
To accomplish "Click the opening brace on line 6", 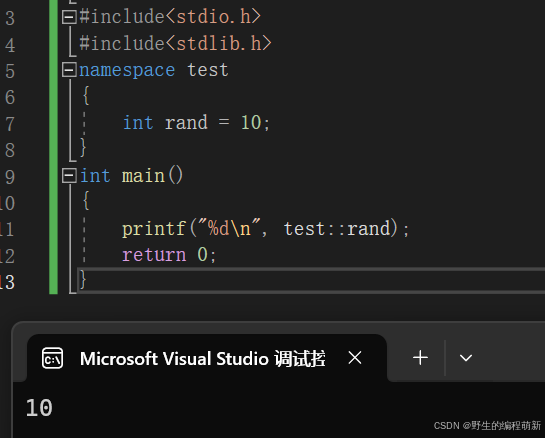I will coord(86,95).
